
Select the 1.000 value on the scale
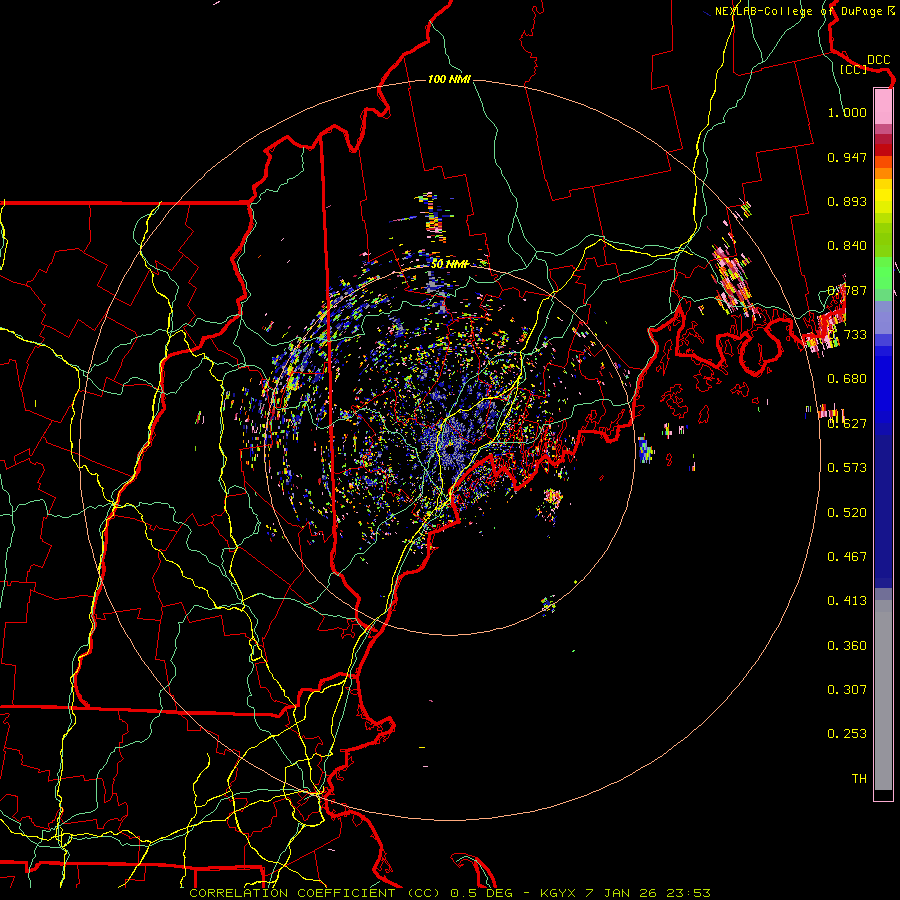[x=847, y=112]
